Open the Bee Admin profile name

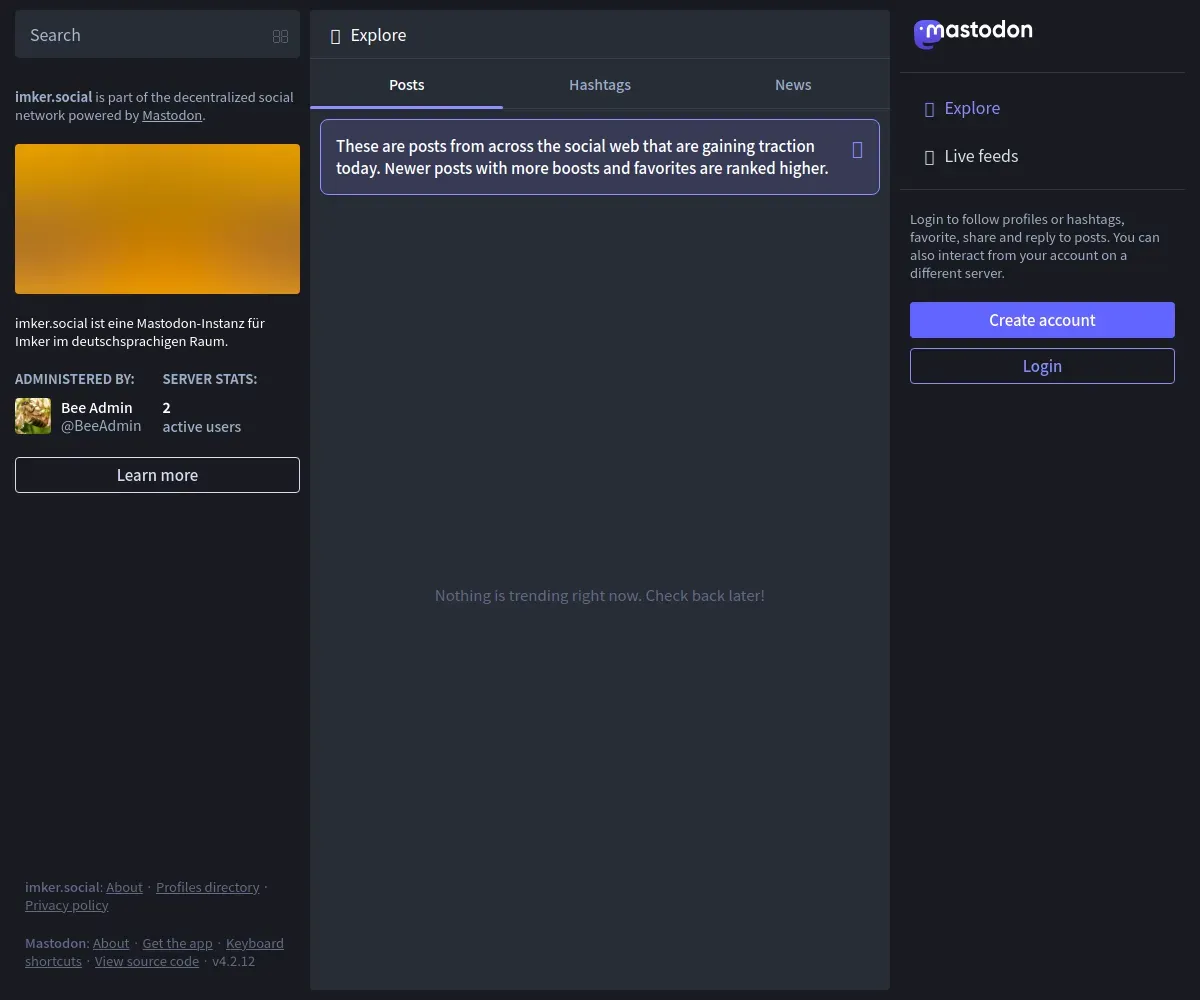coord(97,408)
